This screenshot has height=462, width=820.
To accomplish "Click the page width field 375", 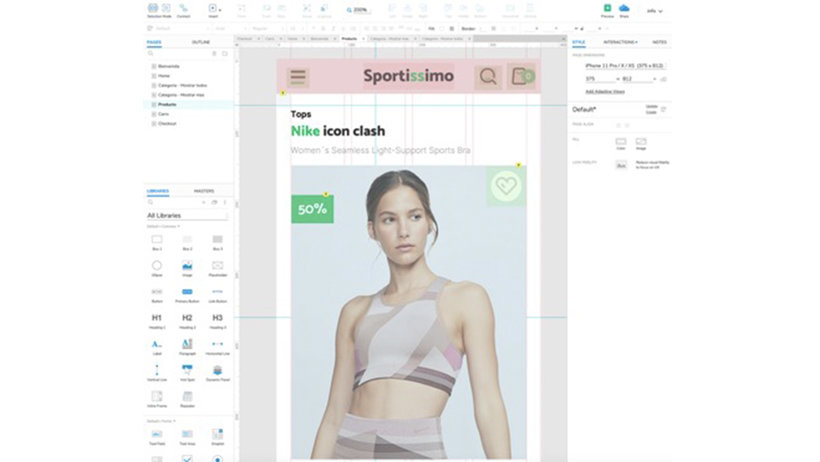I will click(599, 78).
